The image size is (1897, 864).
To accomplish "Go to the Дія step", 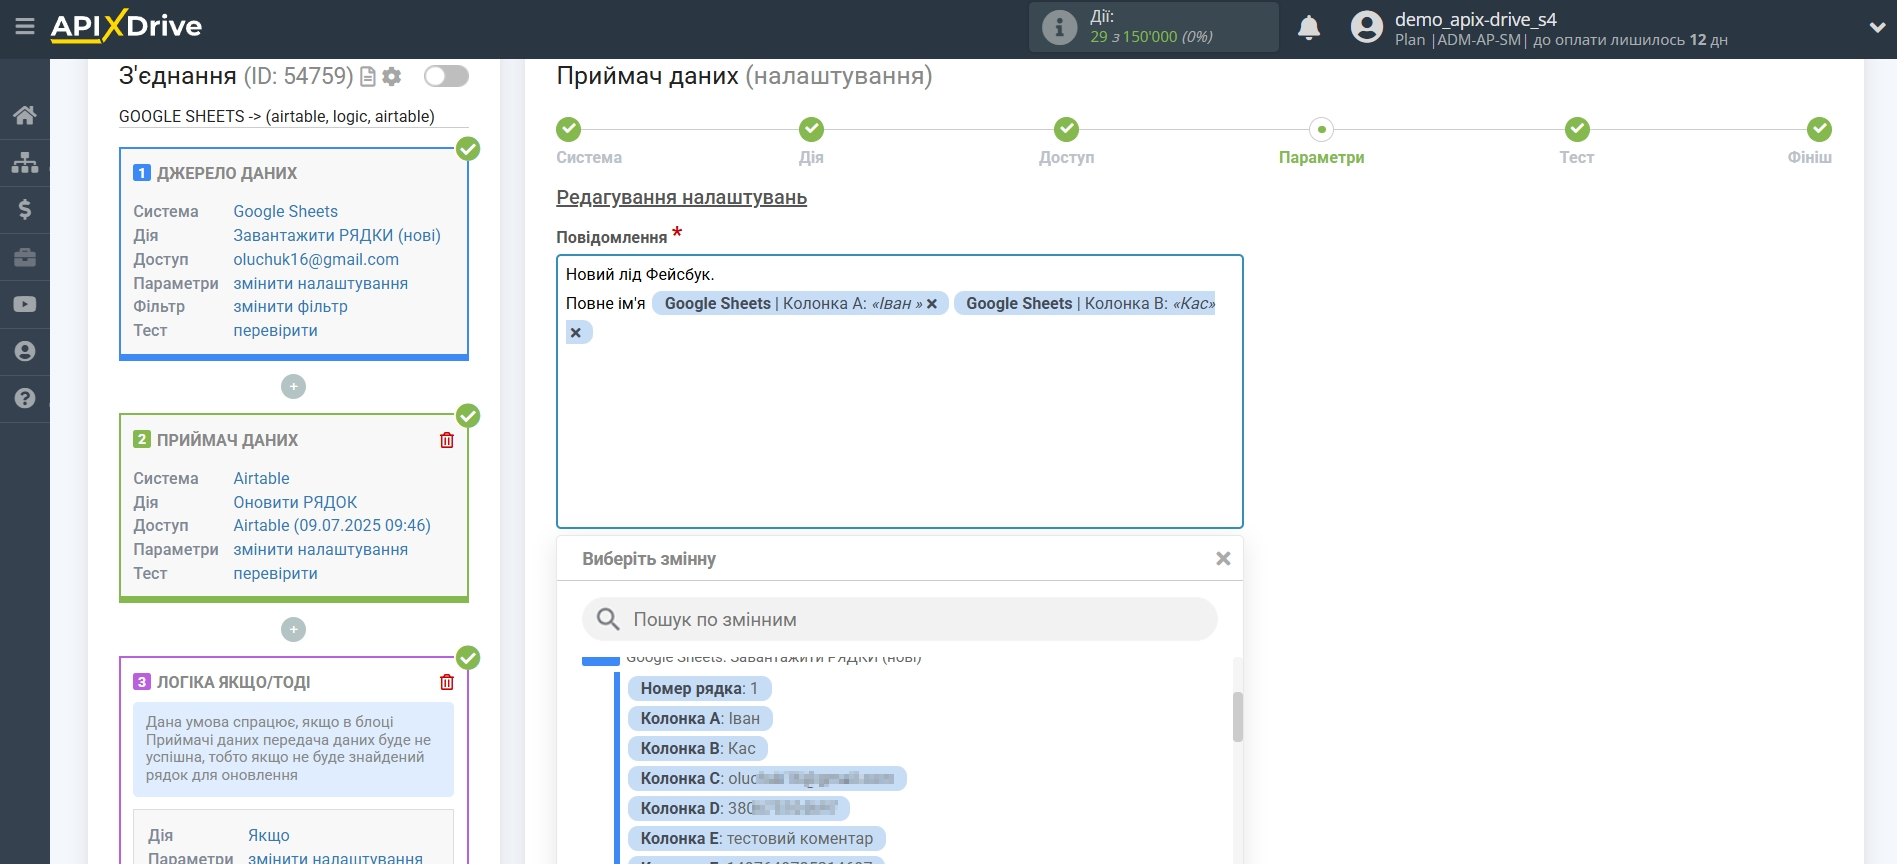I will [811, 141].
